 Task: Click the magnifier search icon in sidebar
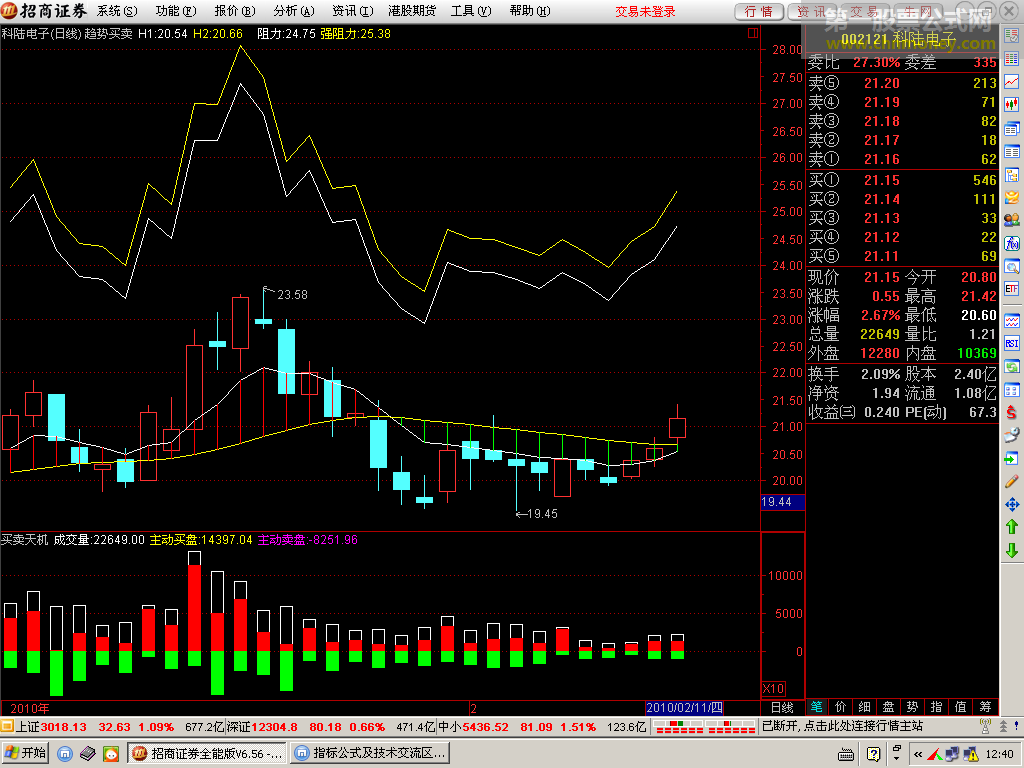[x=1012, y=267]
